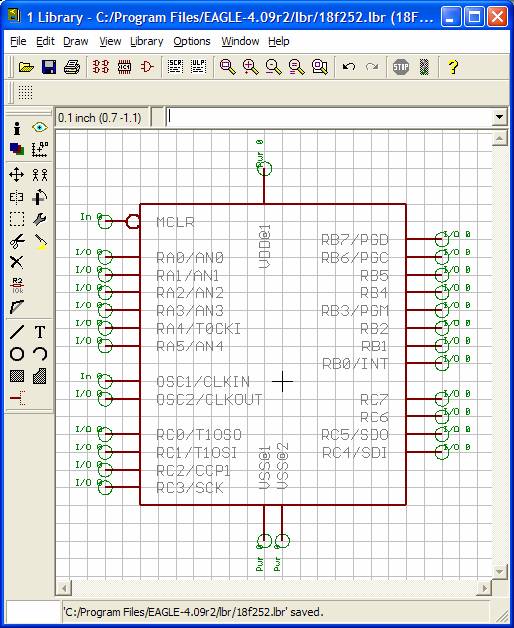This screenshot has height=628, width=514.
Task: Open the Library menu
Action: pyautogui.click(x=147, y=41)
